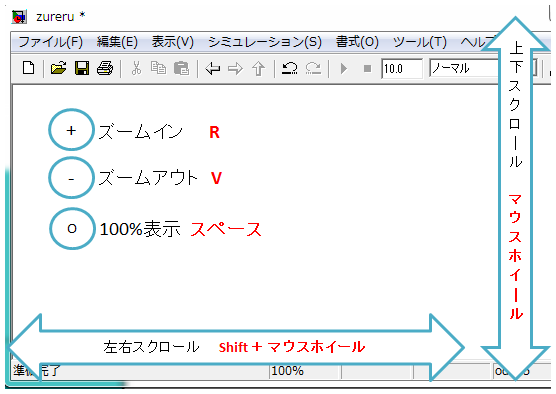Open a file using the folder icon

[59, 68]
